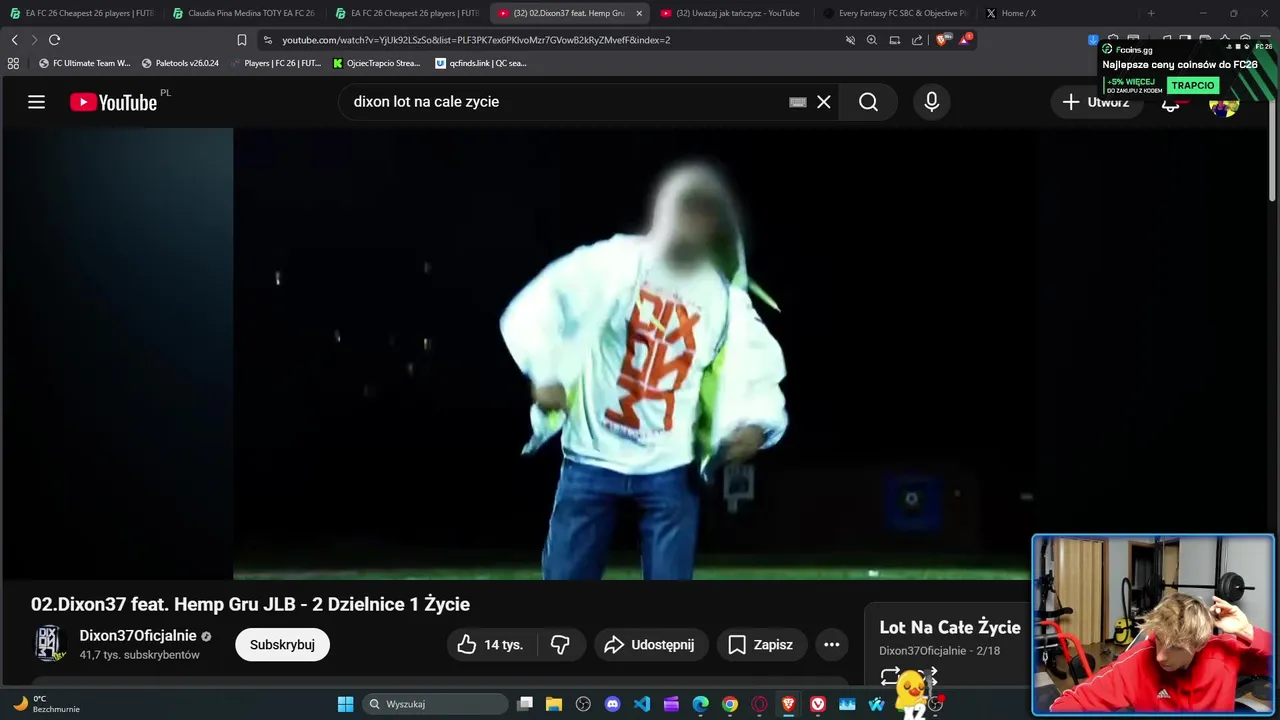Open Players | FC 26 | FUT bookmark

(x=275, y=63)
